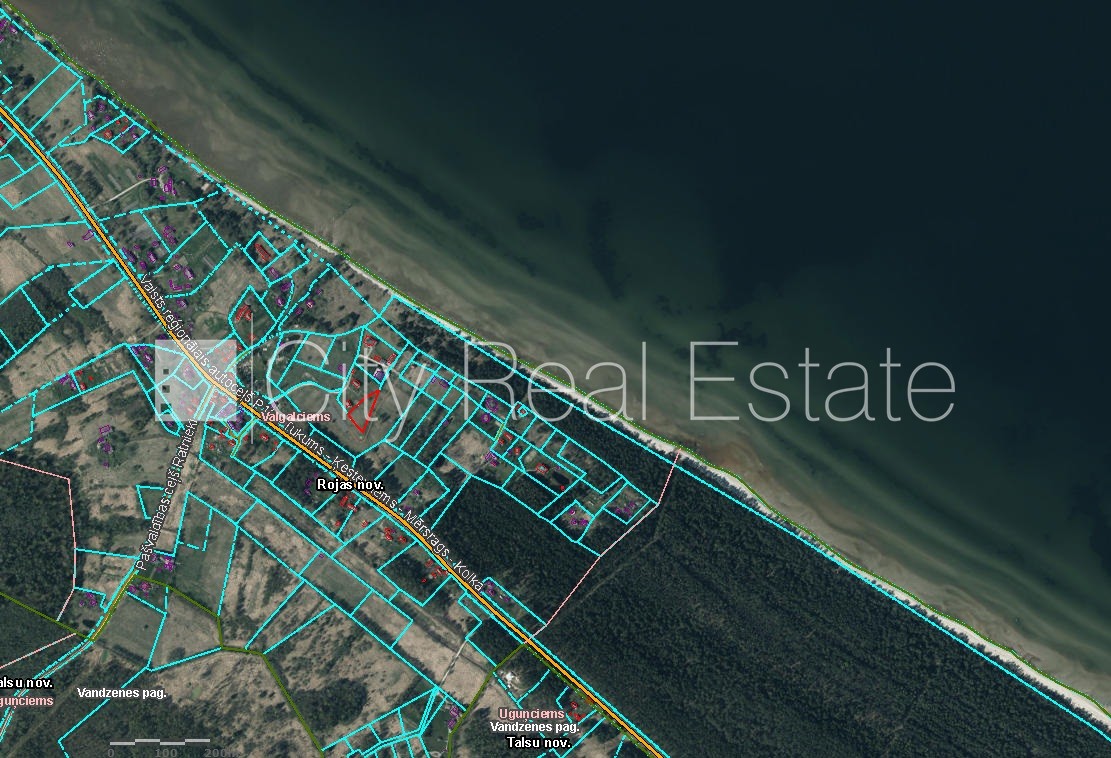Click Vandzenes pag. label below Uguncierms
The height and width of the screenshot is (758, 1111).
(x=530, y=727)
